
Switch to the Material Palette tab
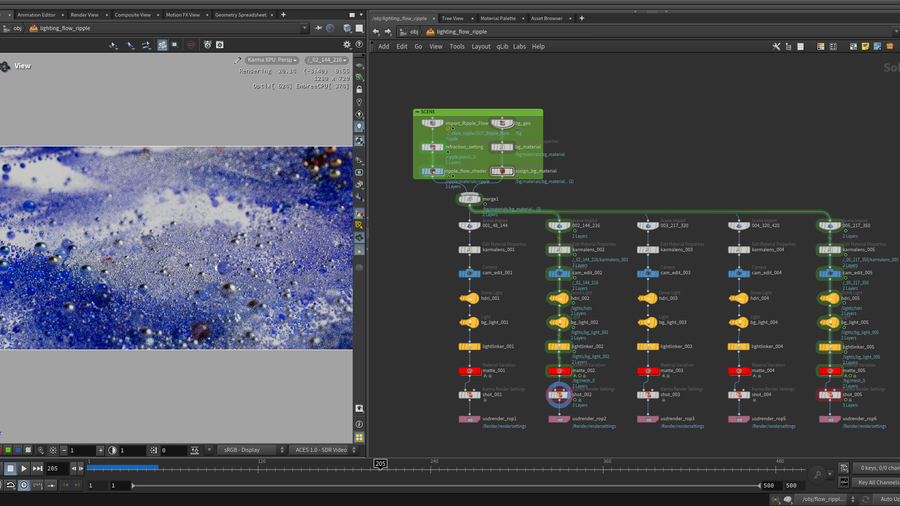click(x=496, y=18)
